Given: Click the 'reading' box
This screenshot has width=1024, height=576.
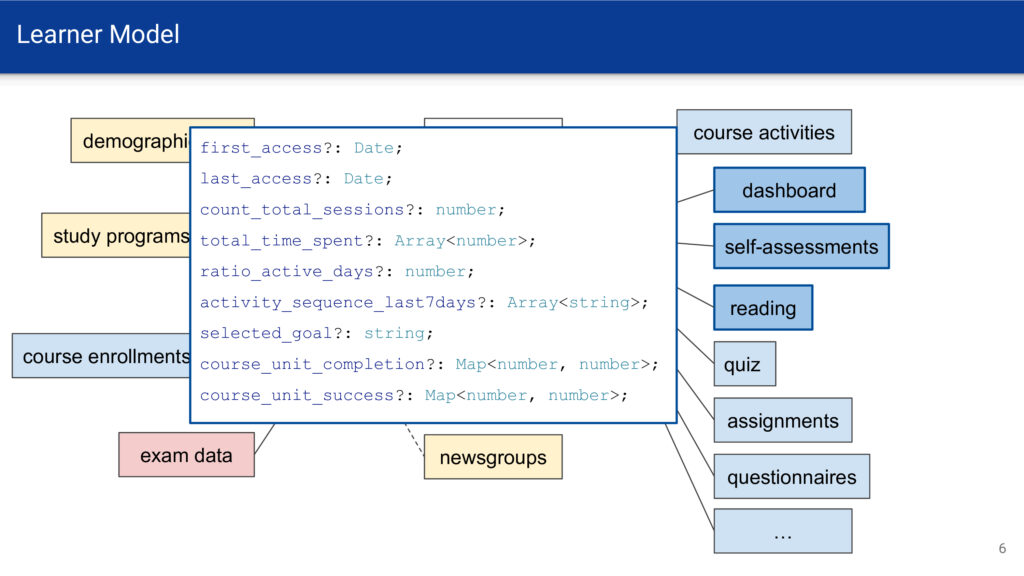Looking at the screenshot, I should pyautogui.click(x=763, y=308).
